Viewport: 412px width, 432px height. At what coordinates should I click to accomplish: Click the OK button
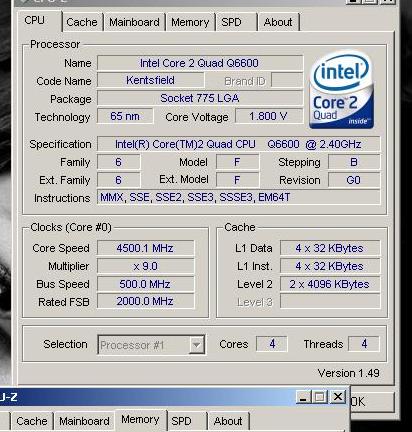[372, 402]
